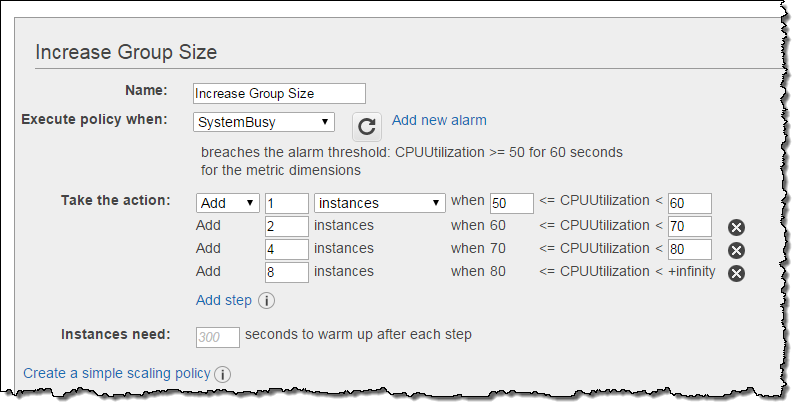Click the info icon beside Add step
This screenshot has height=407, width=798.
coord(267,300)
